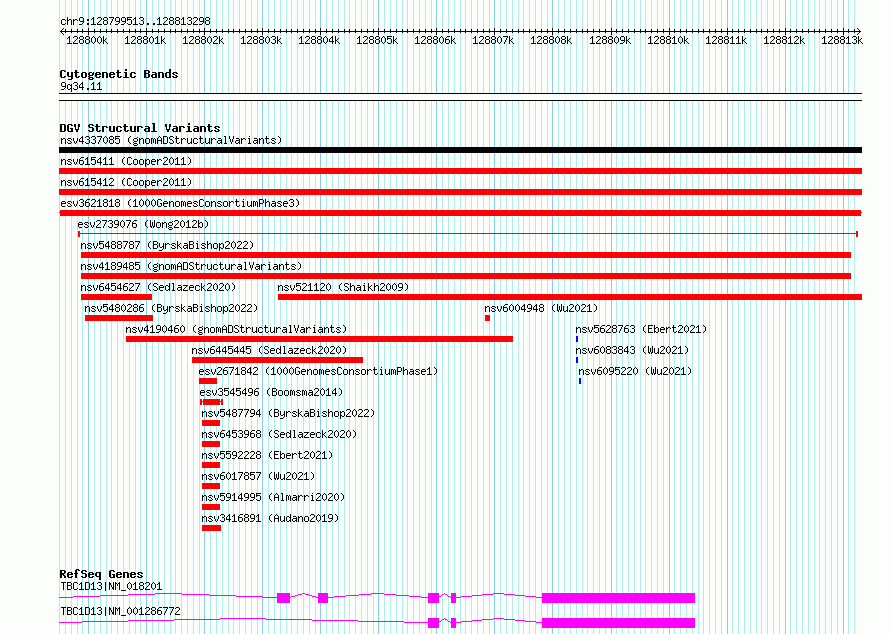This screenshot has height=634, width=890.
Task: Select nsv3416891 (Audano2019) label
Action: pyautogui.click(x=270, y=518)
